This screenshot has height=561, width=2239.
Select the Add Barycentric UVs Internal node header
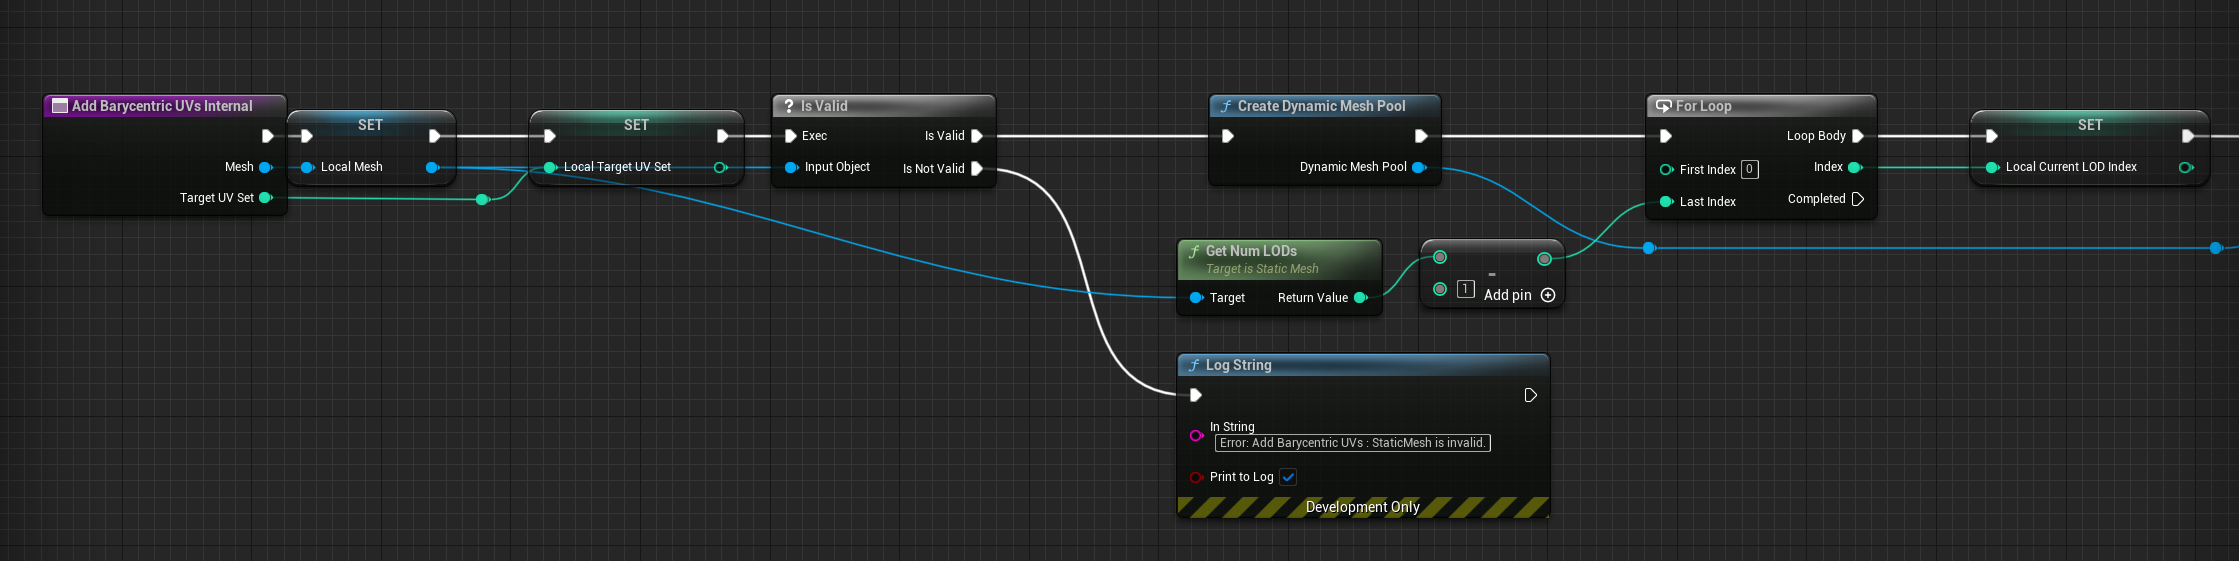(162, 106)
